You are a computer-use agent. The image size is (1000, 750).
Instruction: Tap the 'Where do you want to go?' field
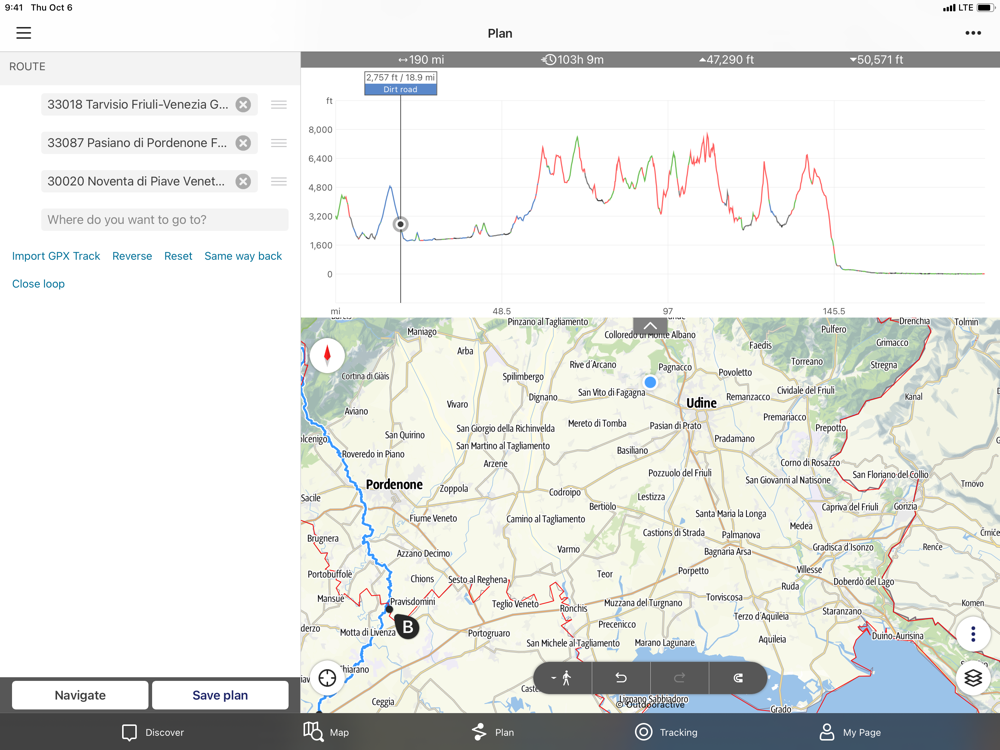(x=165, y=219)
